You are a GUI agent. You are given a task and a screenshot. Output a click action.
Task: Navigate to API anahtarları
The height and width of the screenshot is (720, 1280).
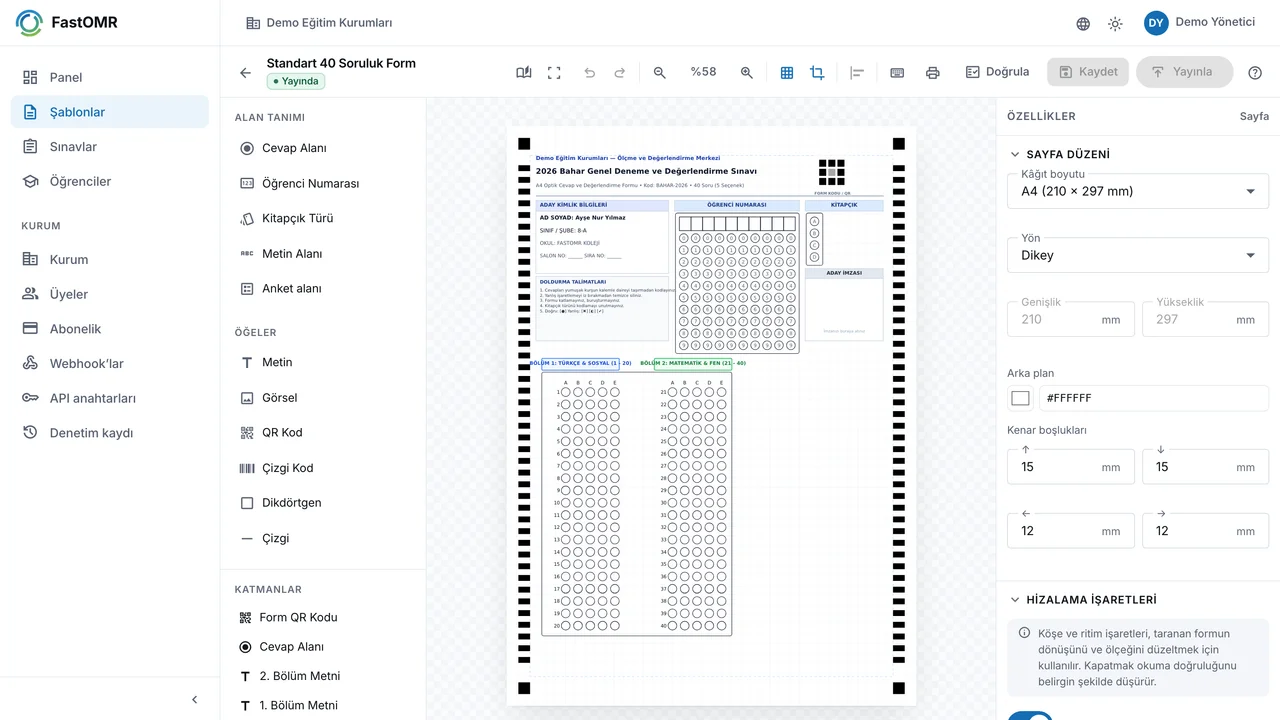[110, 398]
